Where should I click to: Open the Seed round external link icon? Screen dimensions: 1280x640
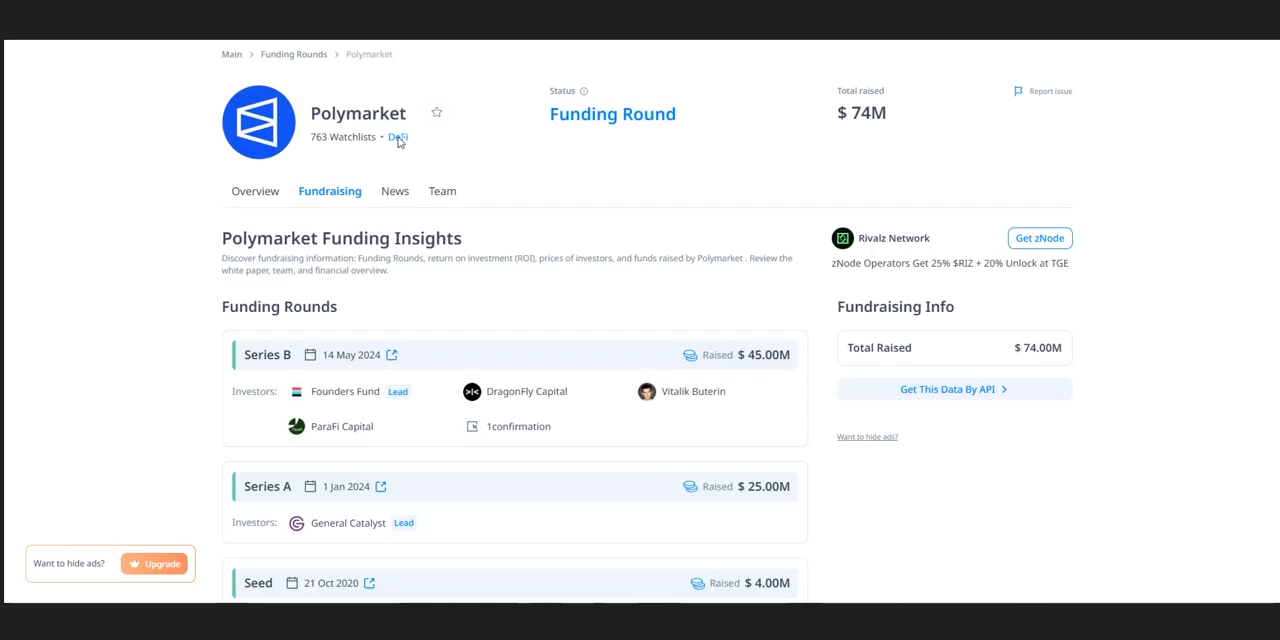point(369,583)
